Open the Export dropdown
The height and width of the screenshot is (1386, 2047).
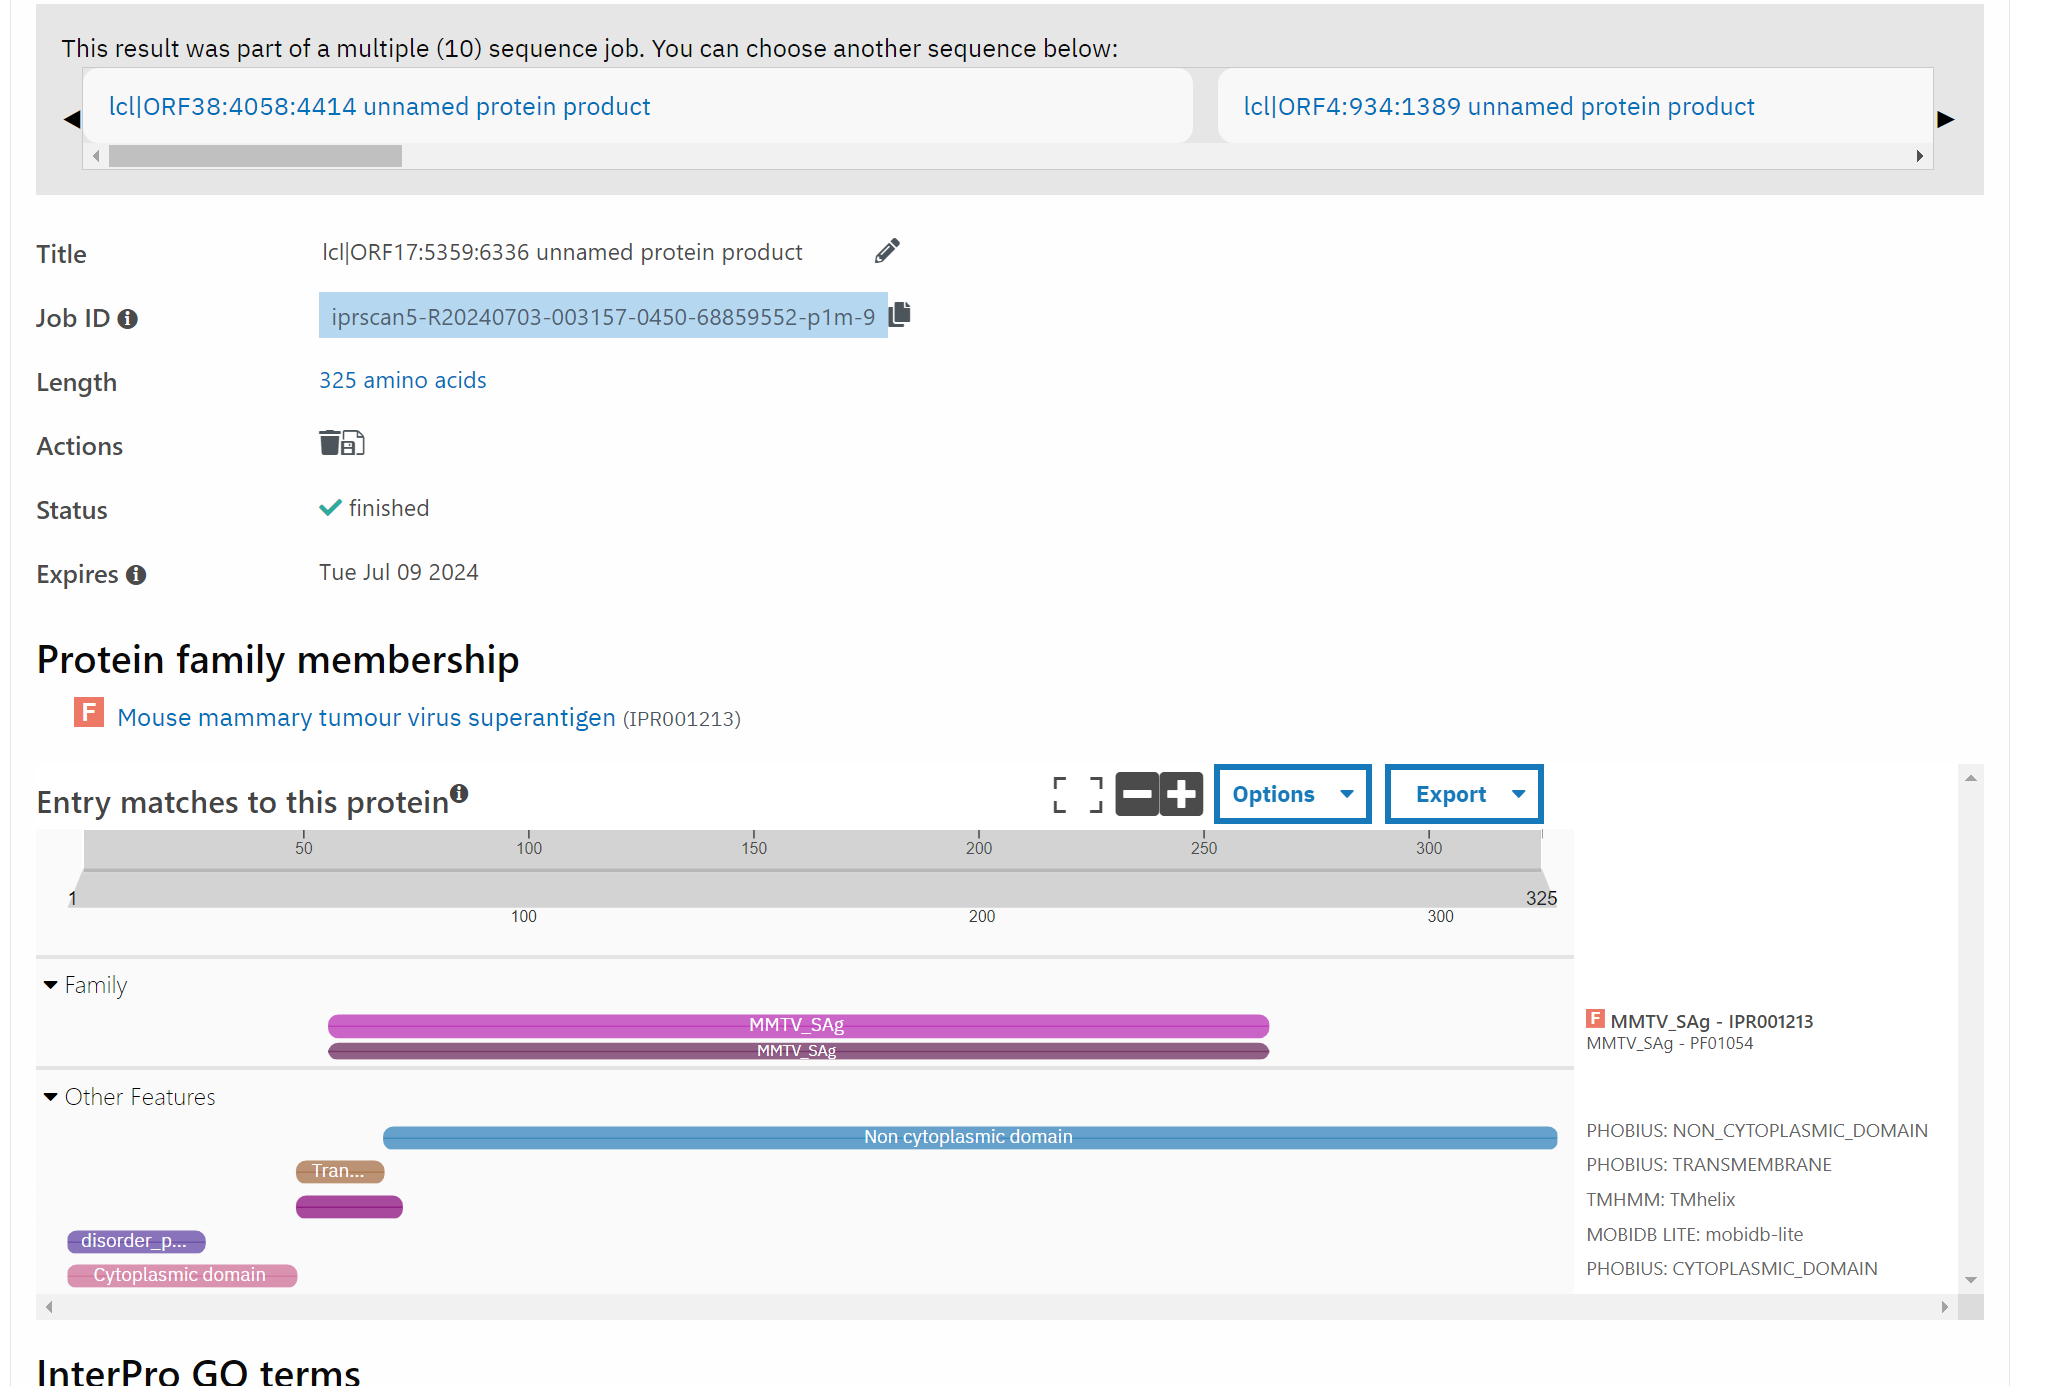pyautogui.click(x=1464, y=794)
